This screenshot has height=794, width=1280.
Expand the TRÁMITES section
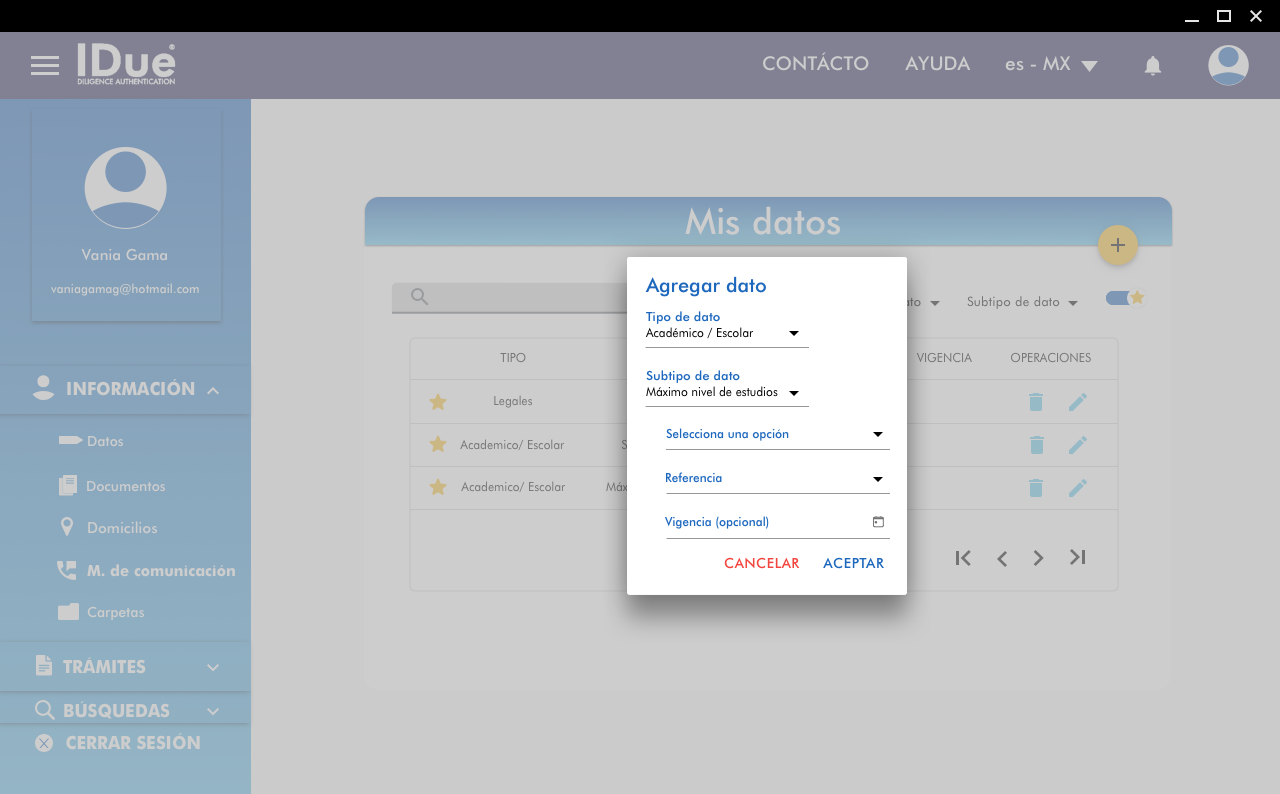click(x=125, y=666)
